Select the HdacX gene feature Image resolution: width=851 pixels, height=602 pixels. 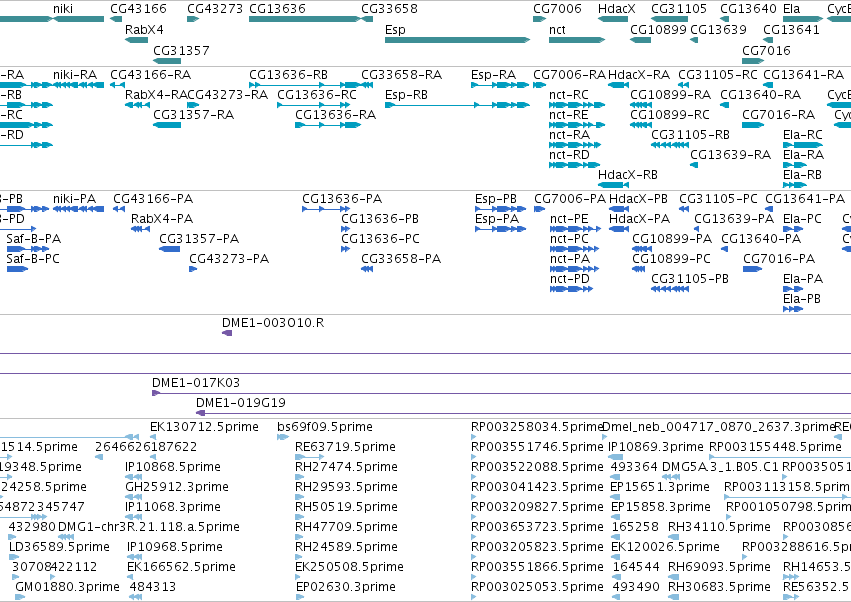tap(613, 19)
